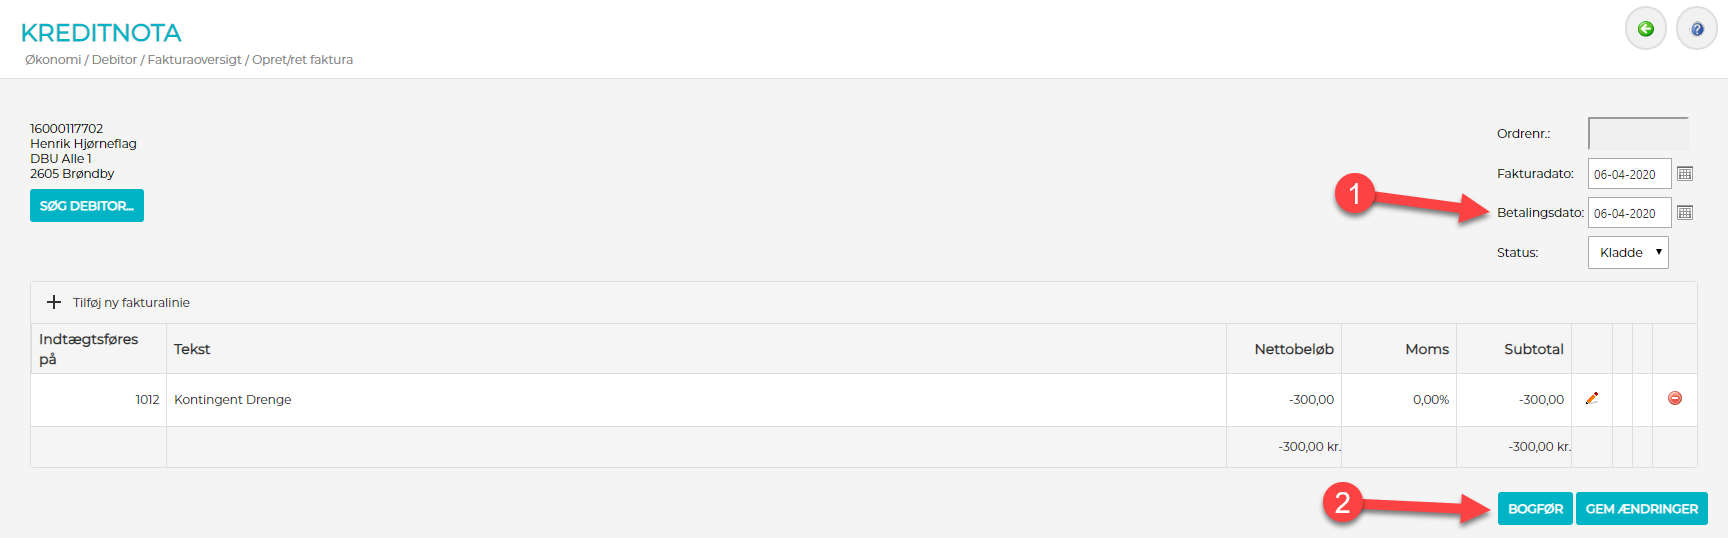
Task: Save with the GEM ÆNDRINGER button
Action: (x=1641, y=509)
